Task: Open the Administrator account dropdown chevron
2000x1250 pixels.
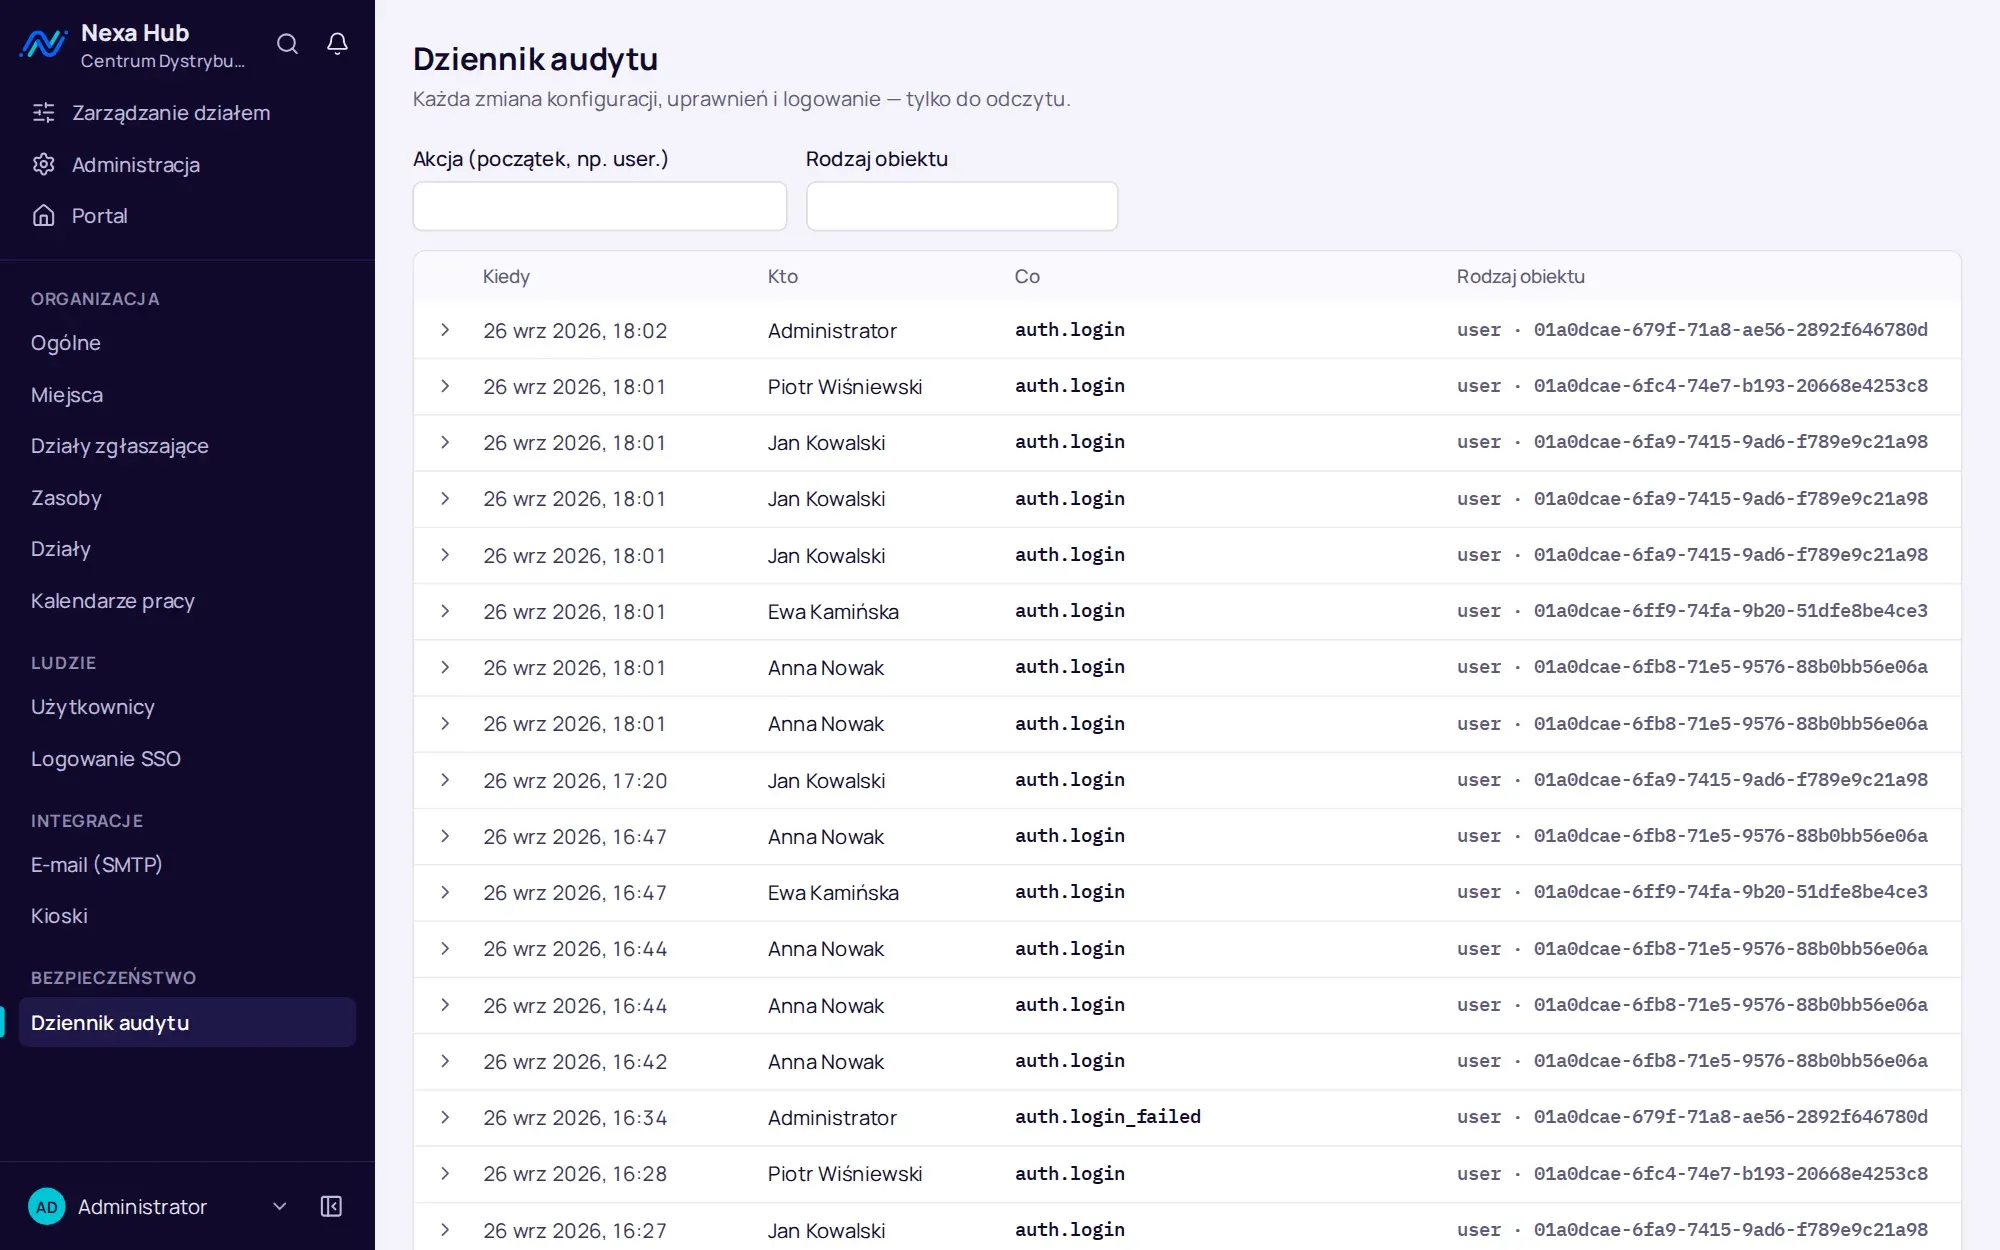Action: point(280,1206)
